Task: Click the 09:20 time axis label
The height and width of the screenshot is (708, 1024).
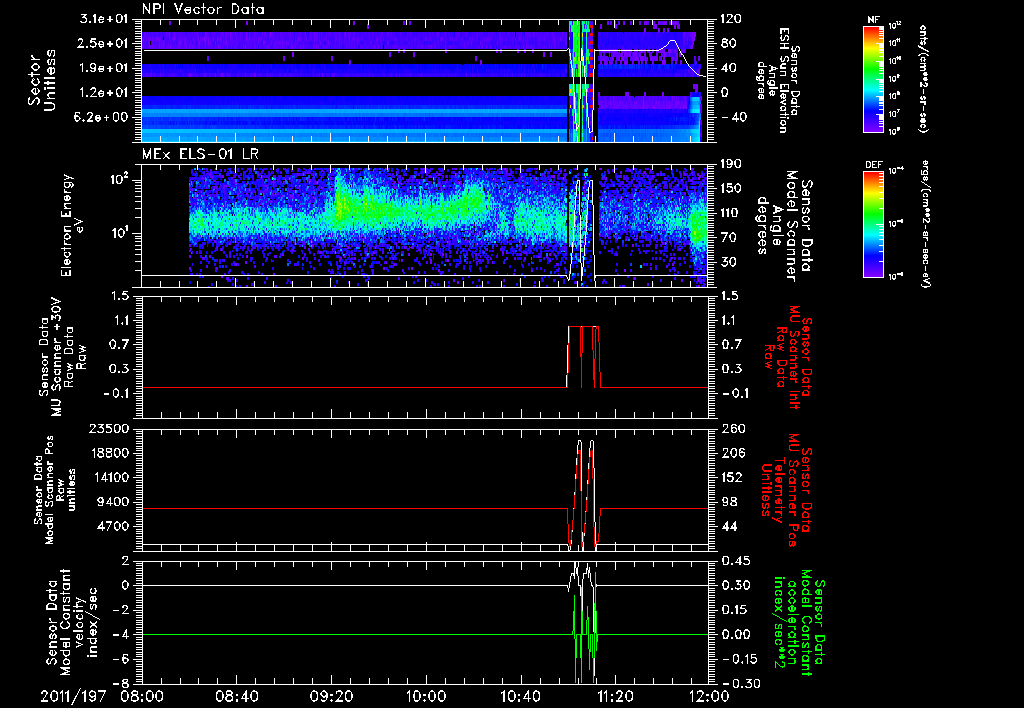Action: point(332,696)
